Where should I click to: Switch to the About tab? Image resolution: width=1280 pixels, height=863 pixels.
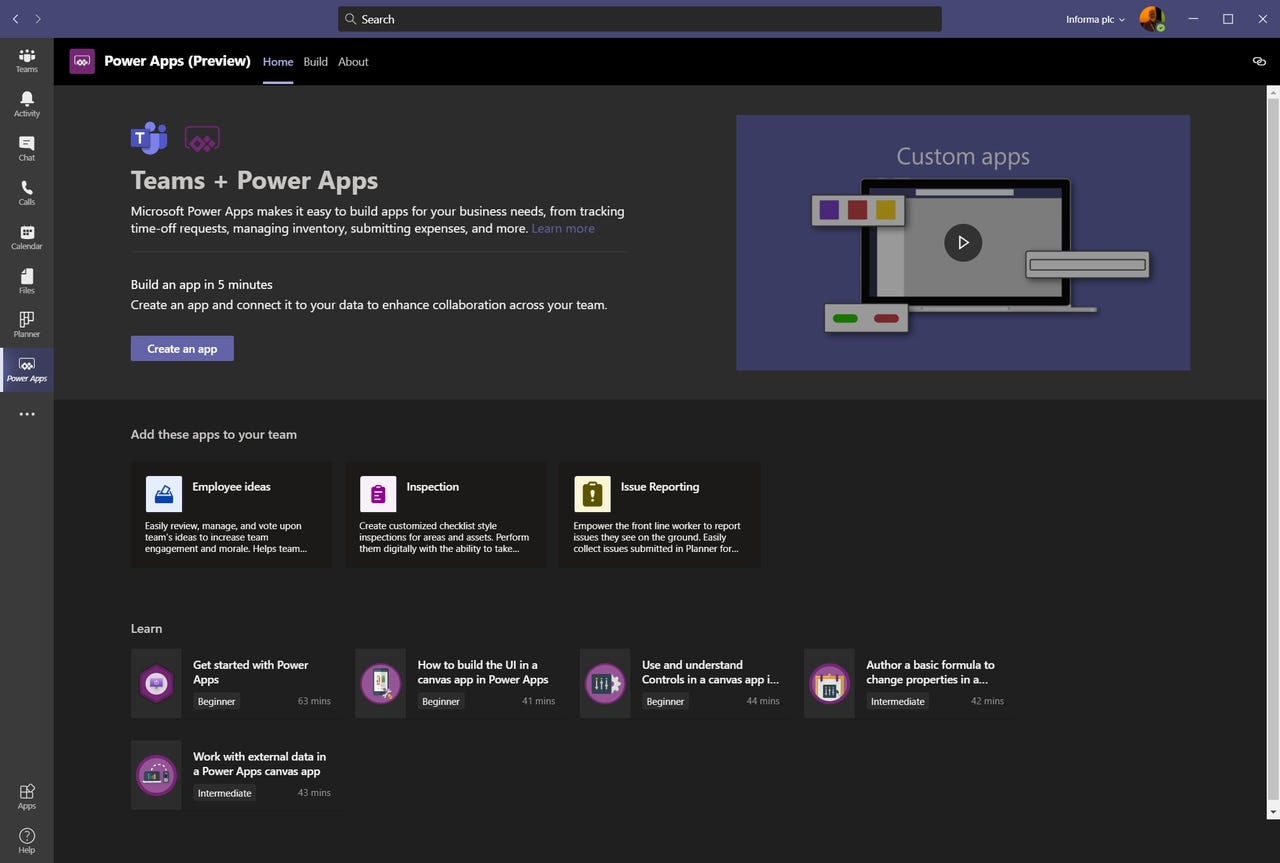click(352, 61)
